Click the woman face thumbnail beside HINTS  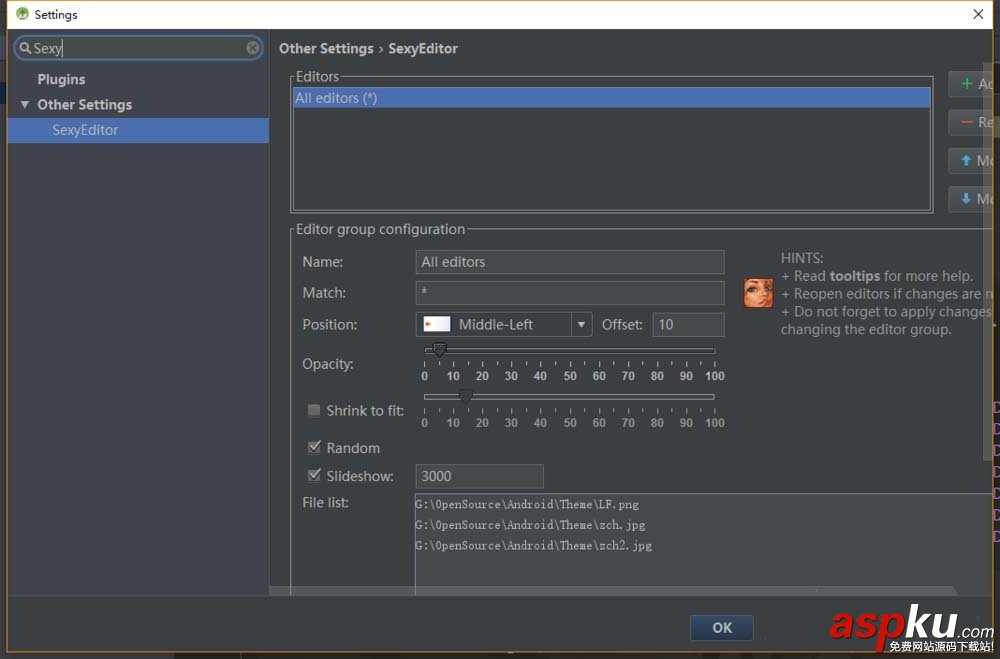(x=757, y=293)
